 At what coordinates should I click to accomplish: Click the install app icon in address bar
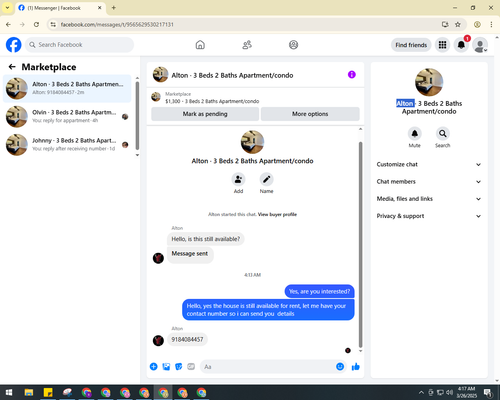[x=445, y=24]
